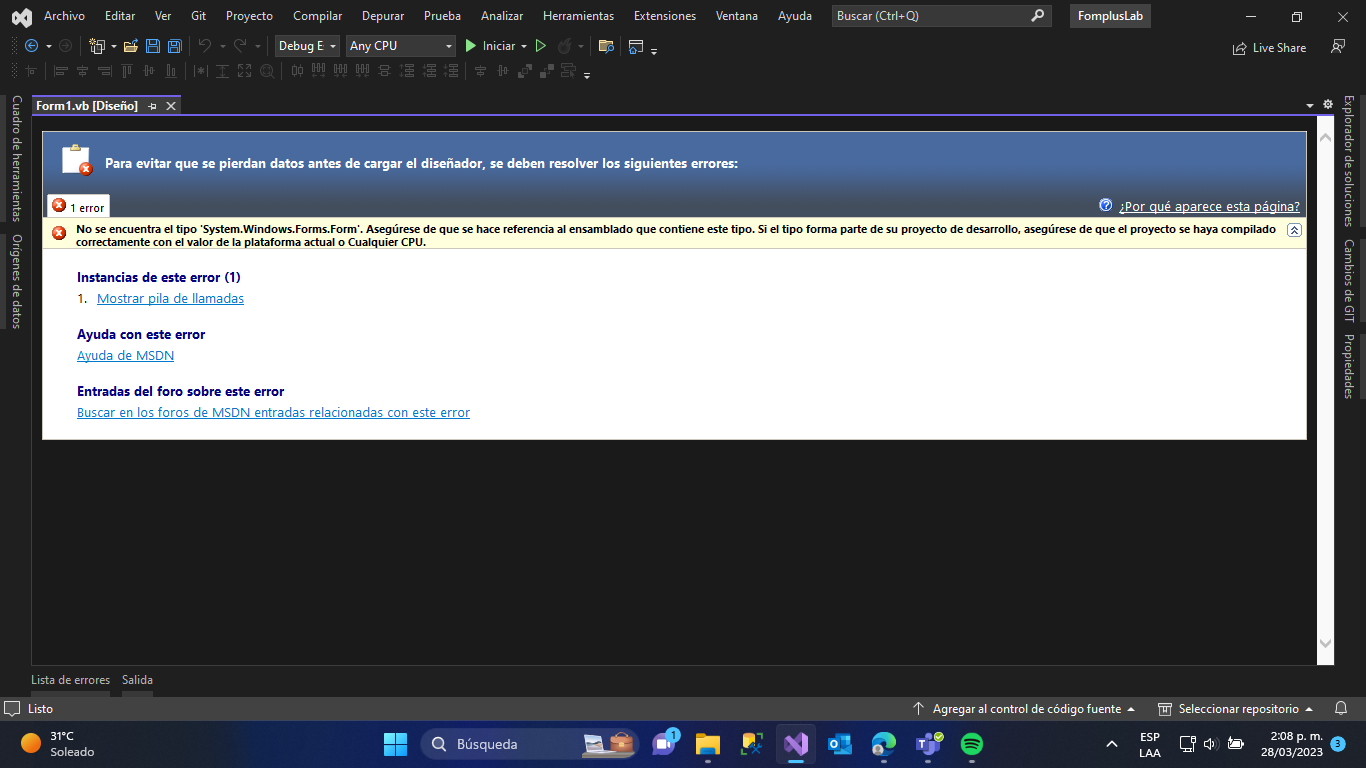The height and width of the screenshot is (768, 1366).
Task: Open the 'Explorador de soluciones' side tab
Action: (x=1348, y=161)
